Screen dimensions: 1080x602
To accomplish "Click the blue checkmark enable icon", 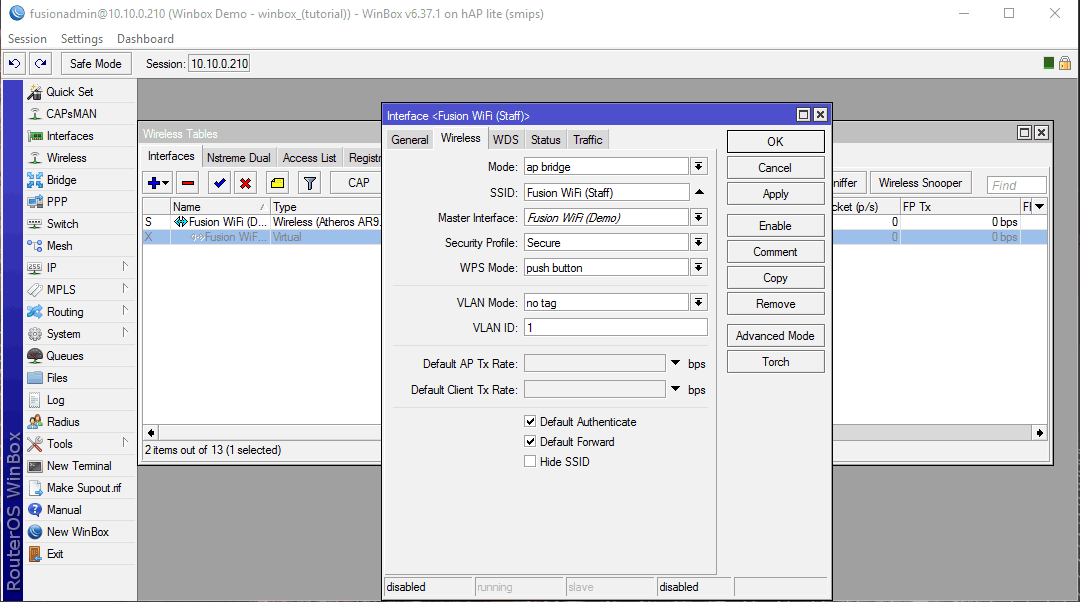I will tap(220, 183).
